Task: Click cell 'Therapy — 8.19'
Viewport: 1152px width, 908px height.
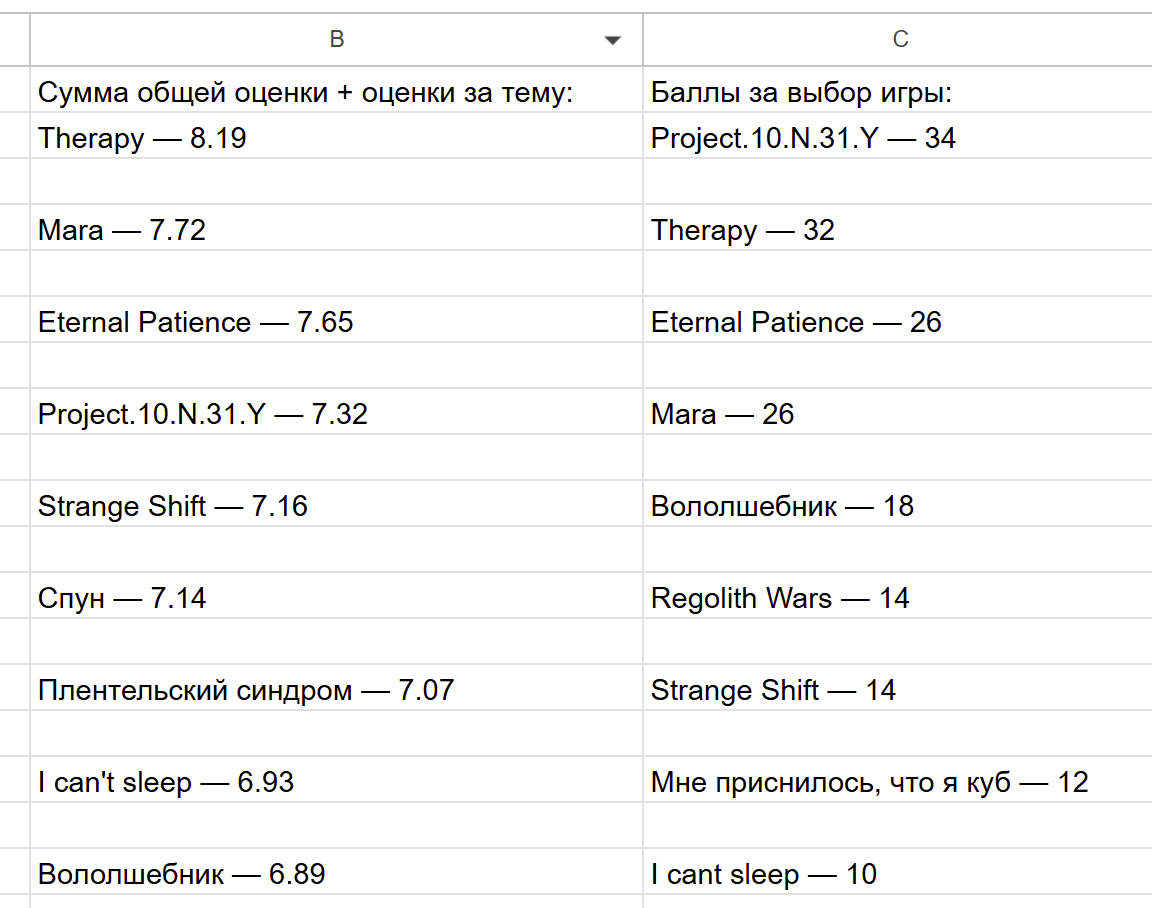Action: [336, 136]
